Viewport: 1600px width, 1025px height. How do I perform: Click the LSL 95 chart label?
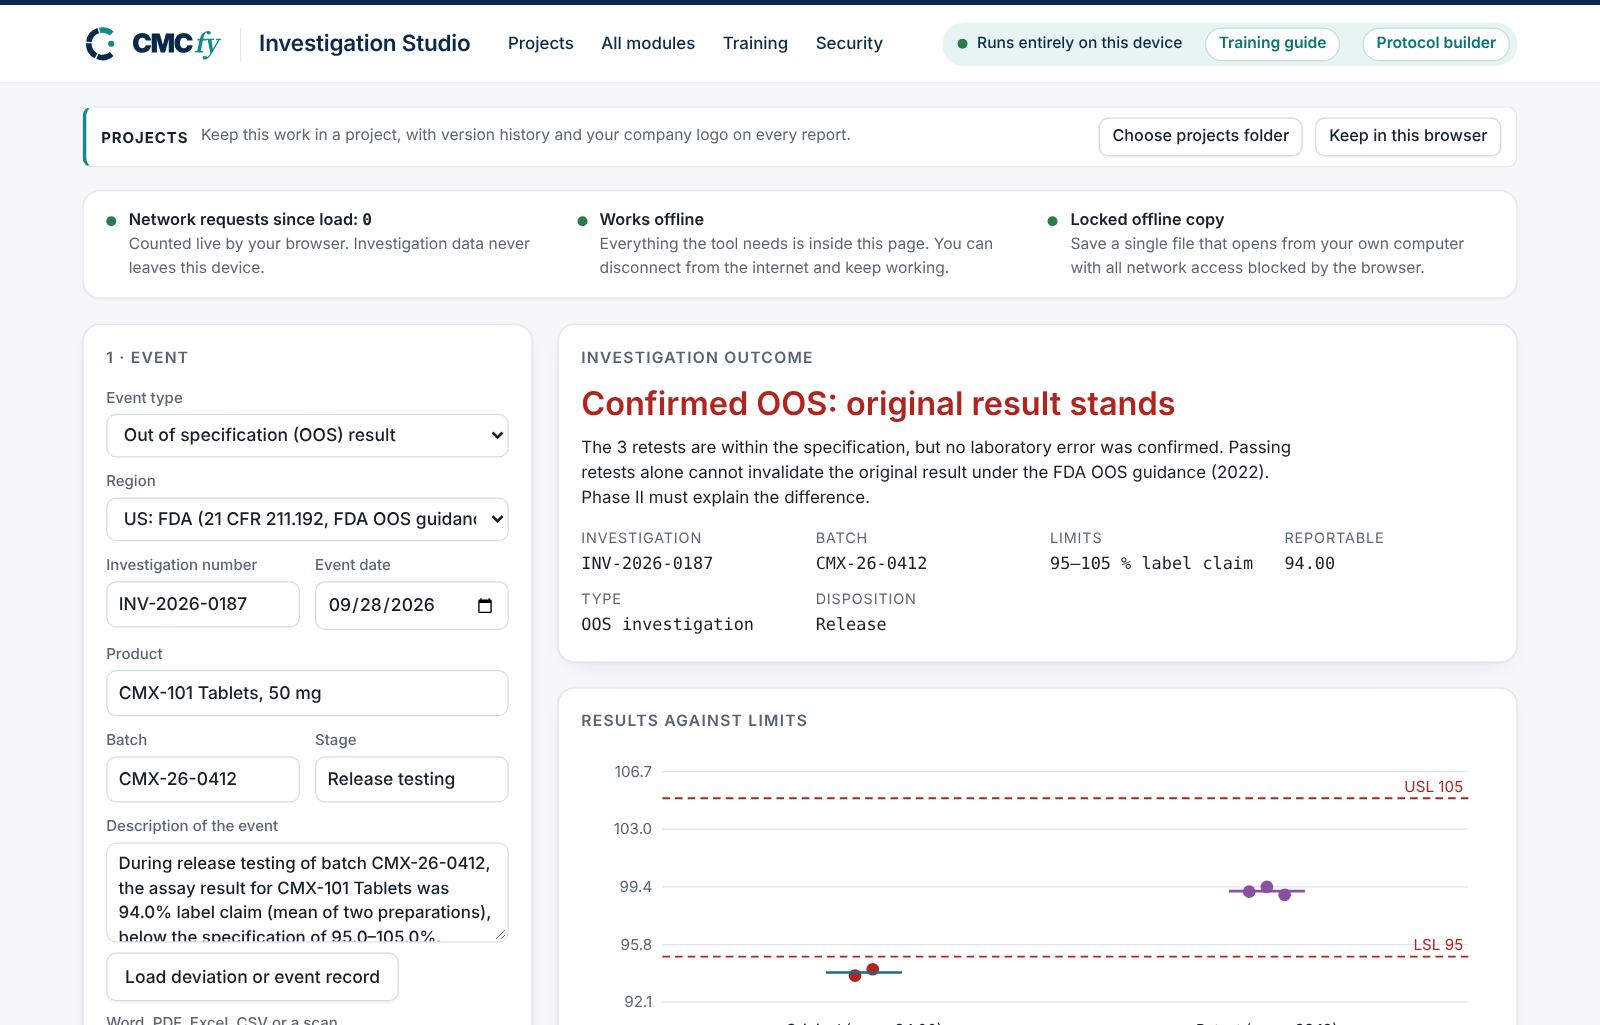[x=1438, y=944]
